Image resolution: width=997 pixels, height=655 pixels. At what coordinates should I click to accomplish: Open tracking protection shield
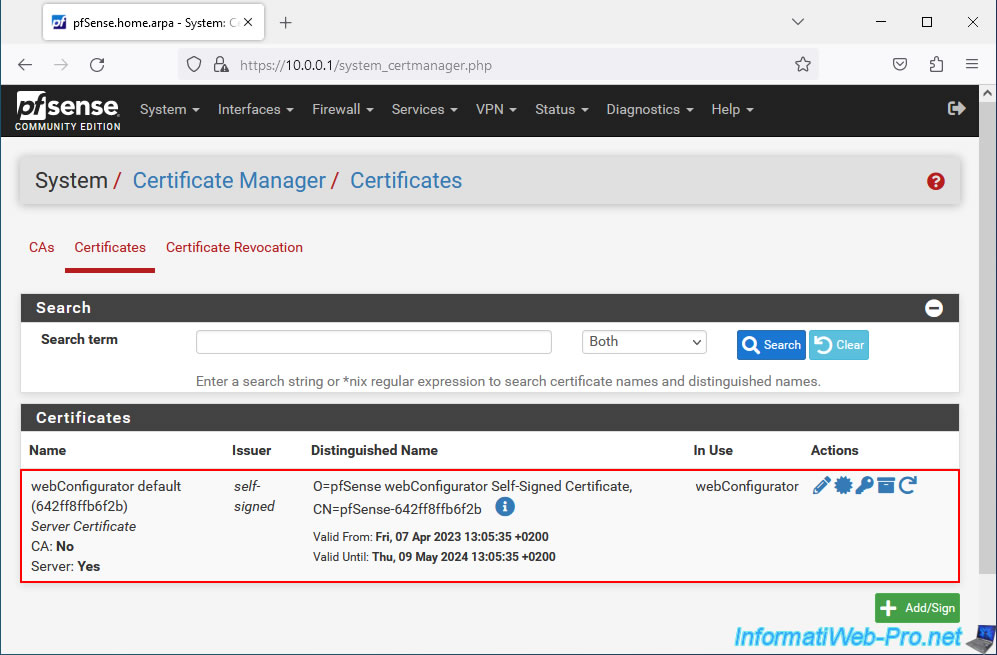point(194,64)
